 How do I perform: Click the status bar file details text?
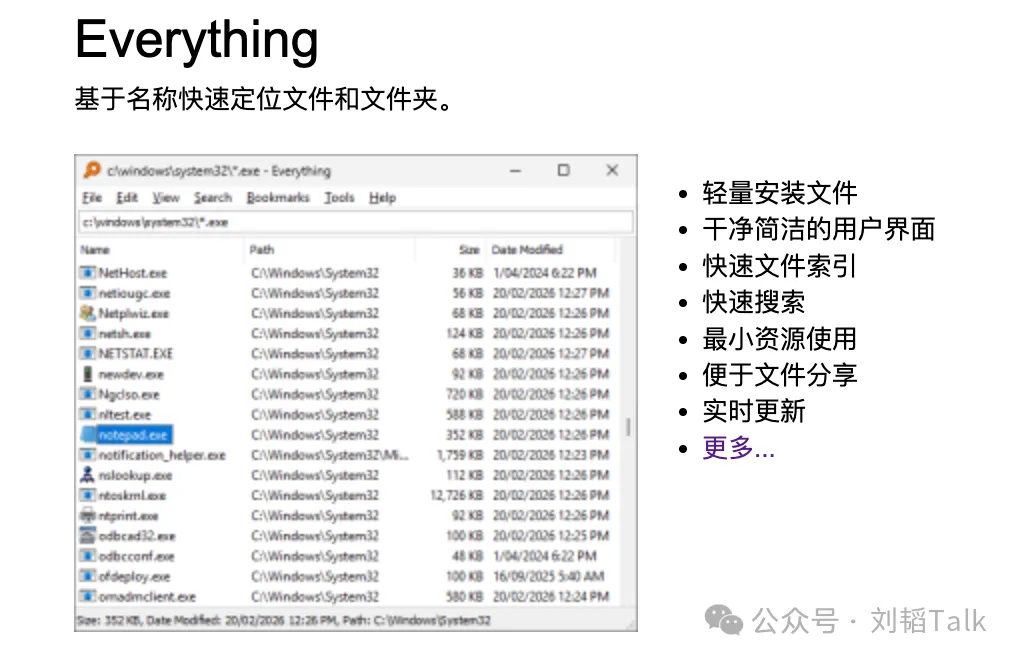coord(284,620)
